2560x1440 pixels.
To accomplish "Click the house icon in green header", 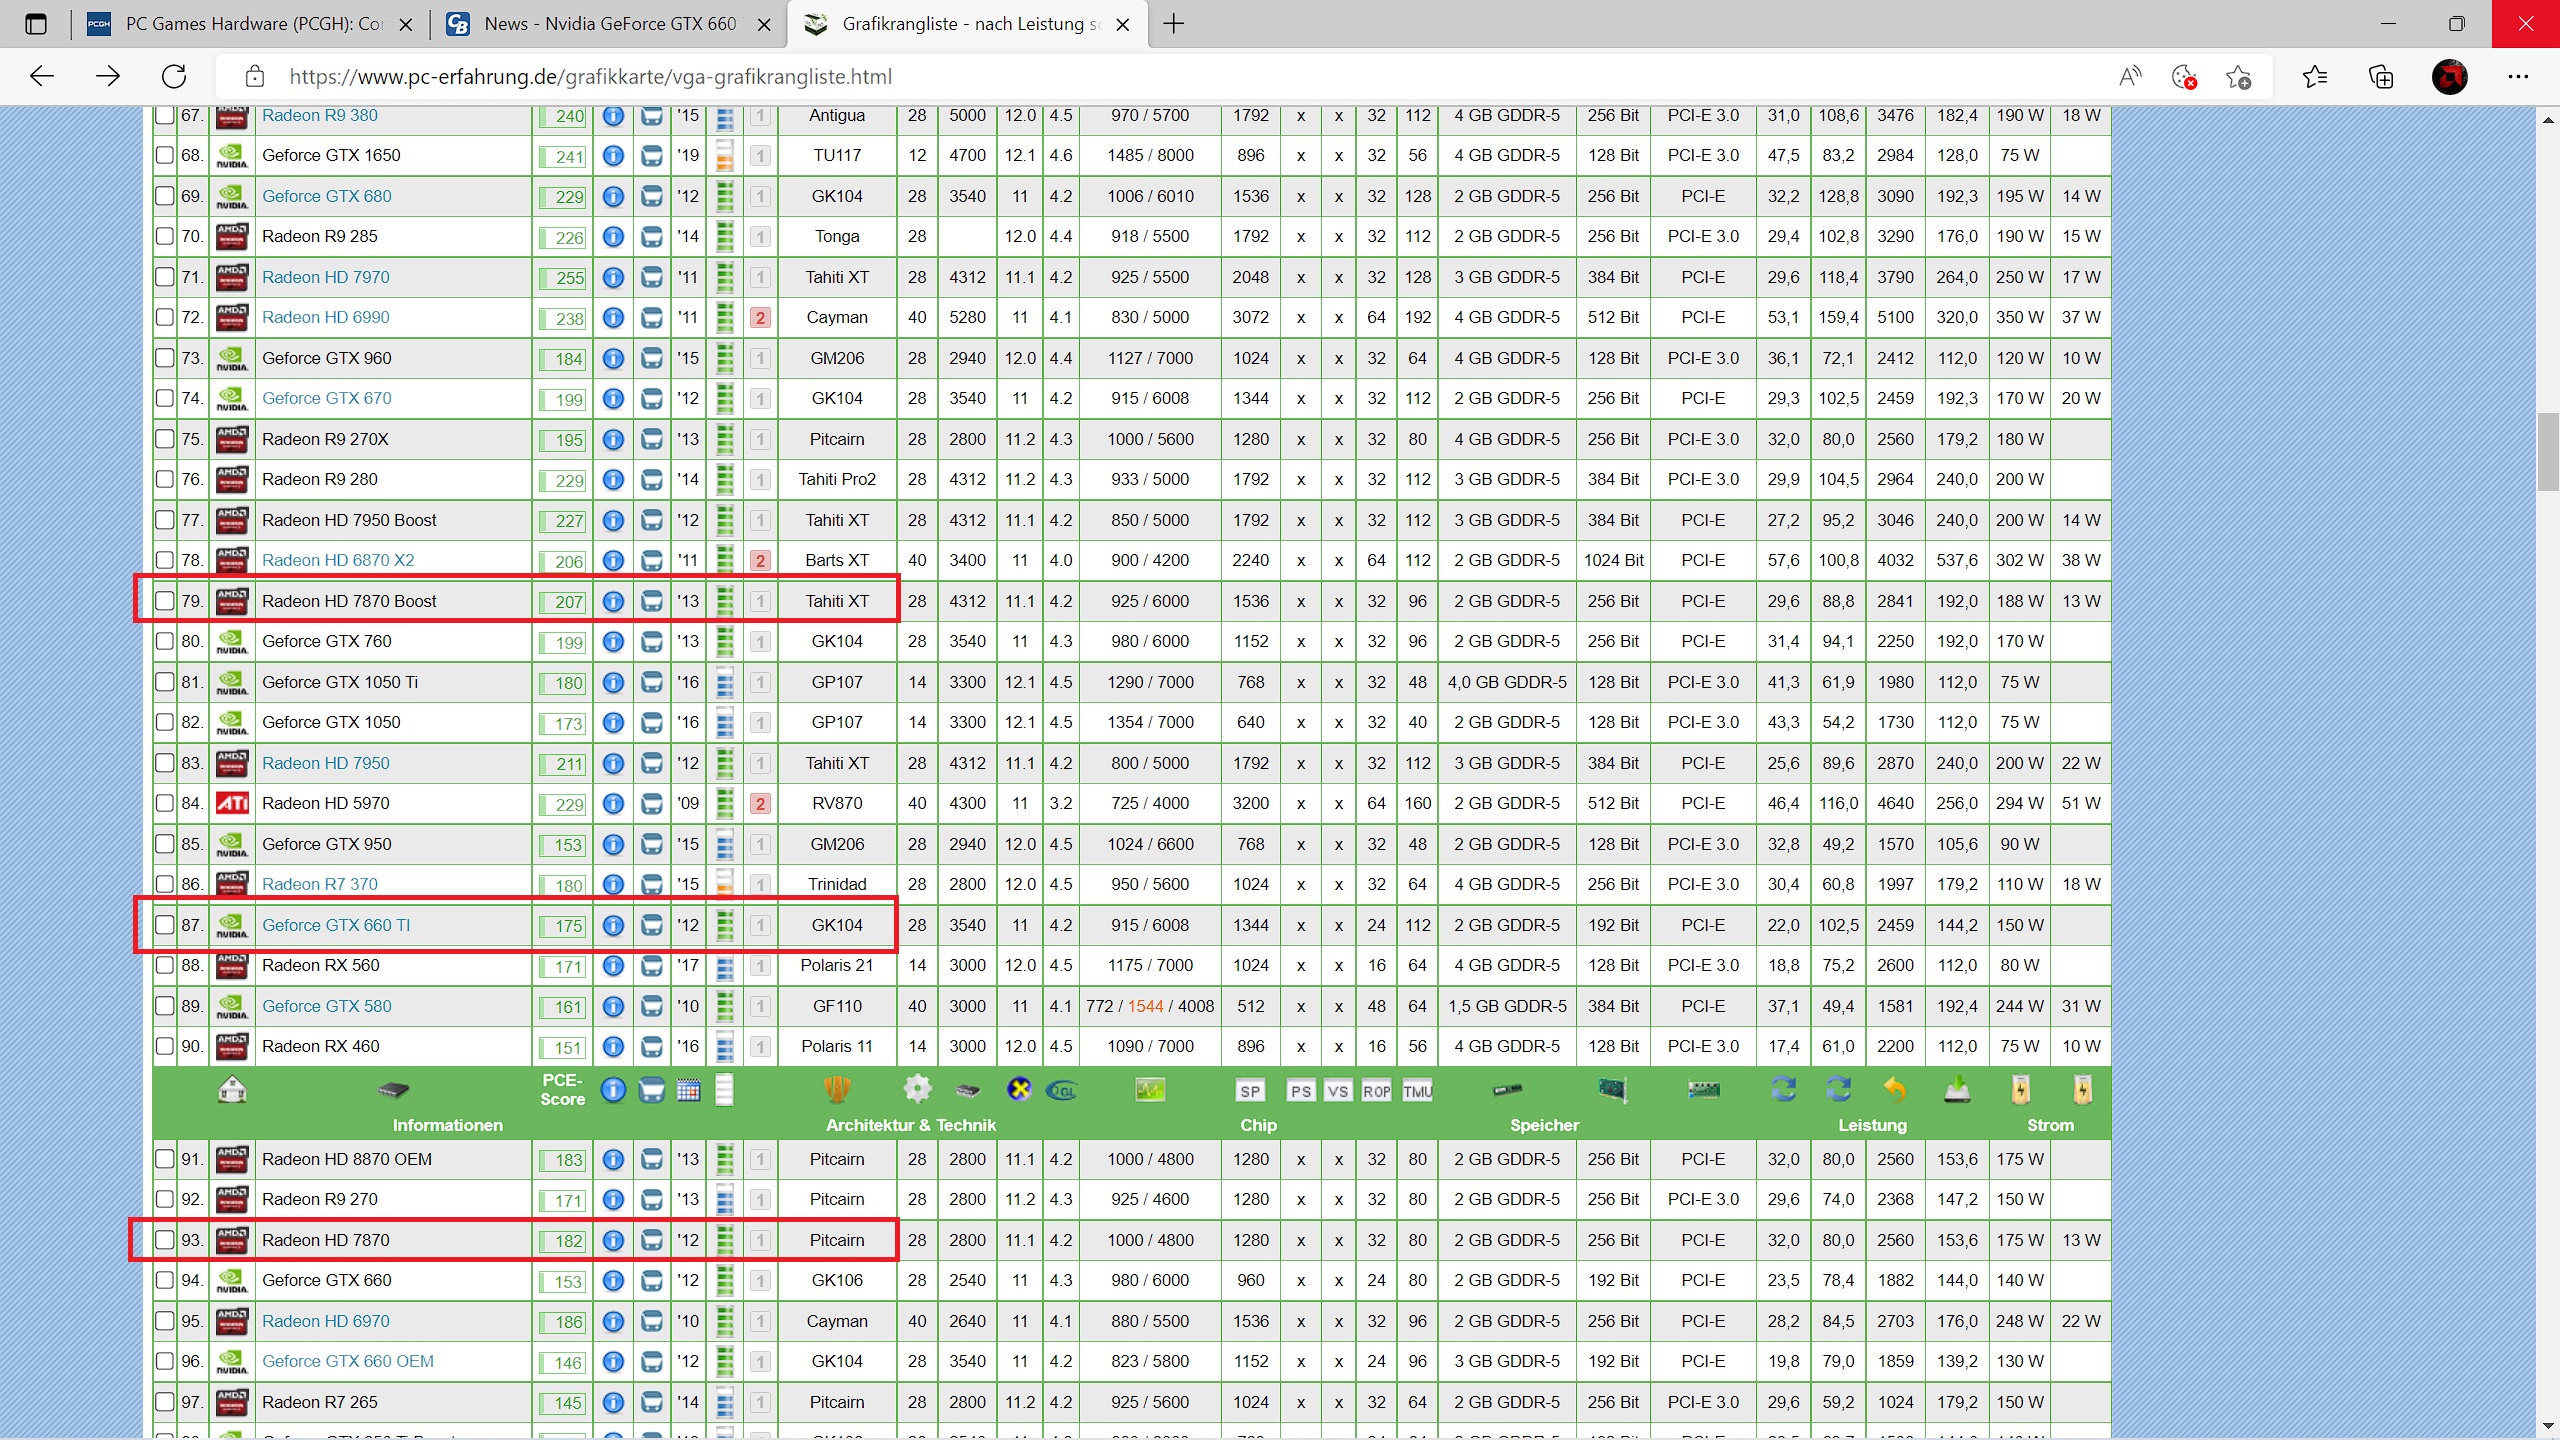I will [232, 1090].
